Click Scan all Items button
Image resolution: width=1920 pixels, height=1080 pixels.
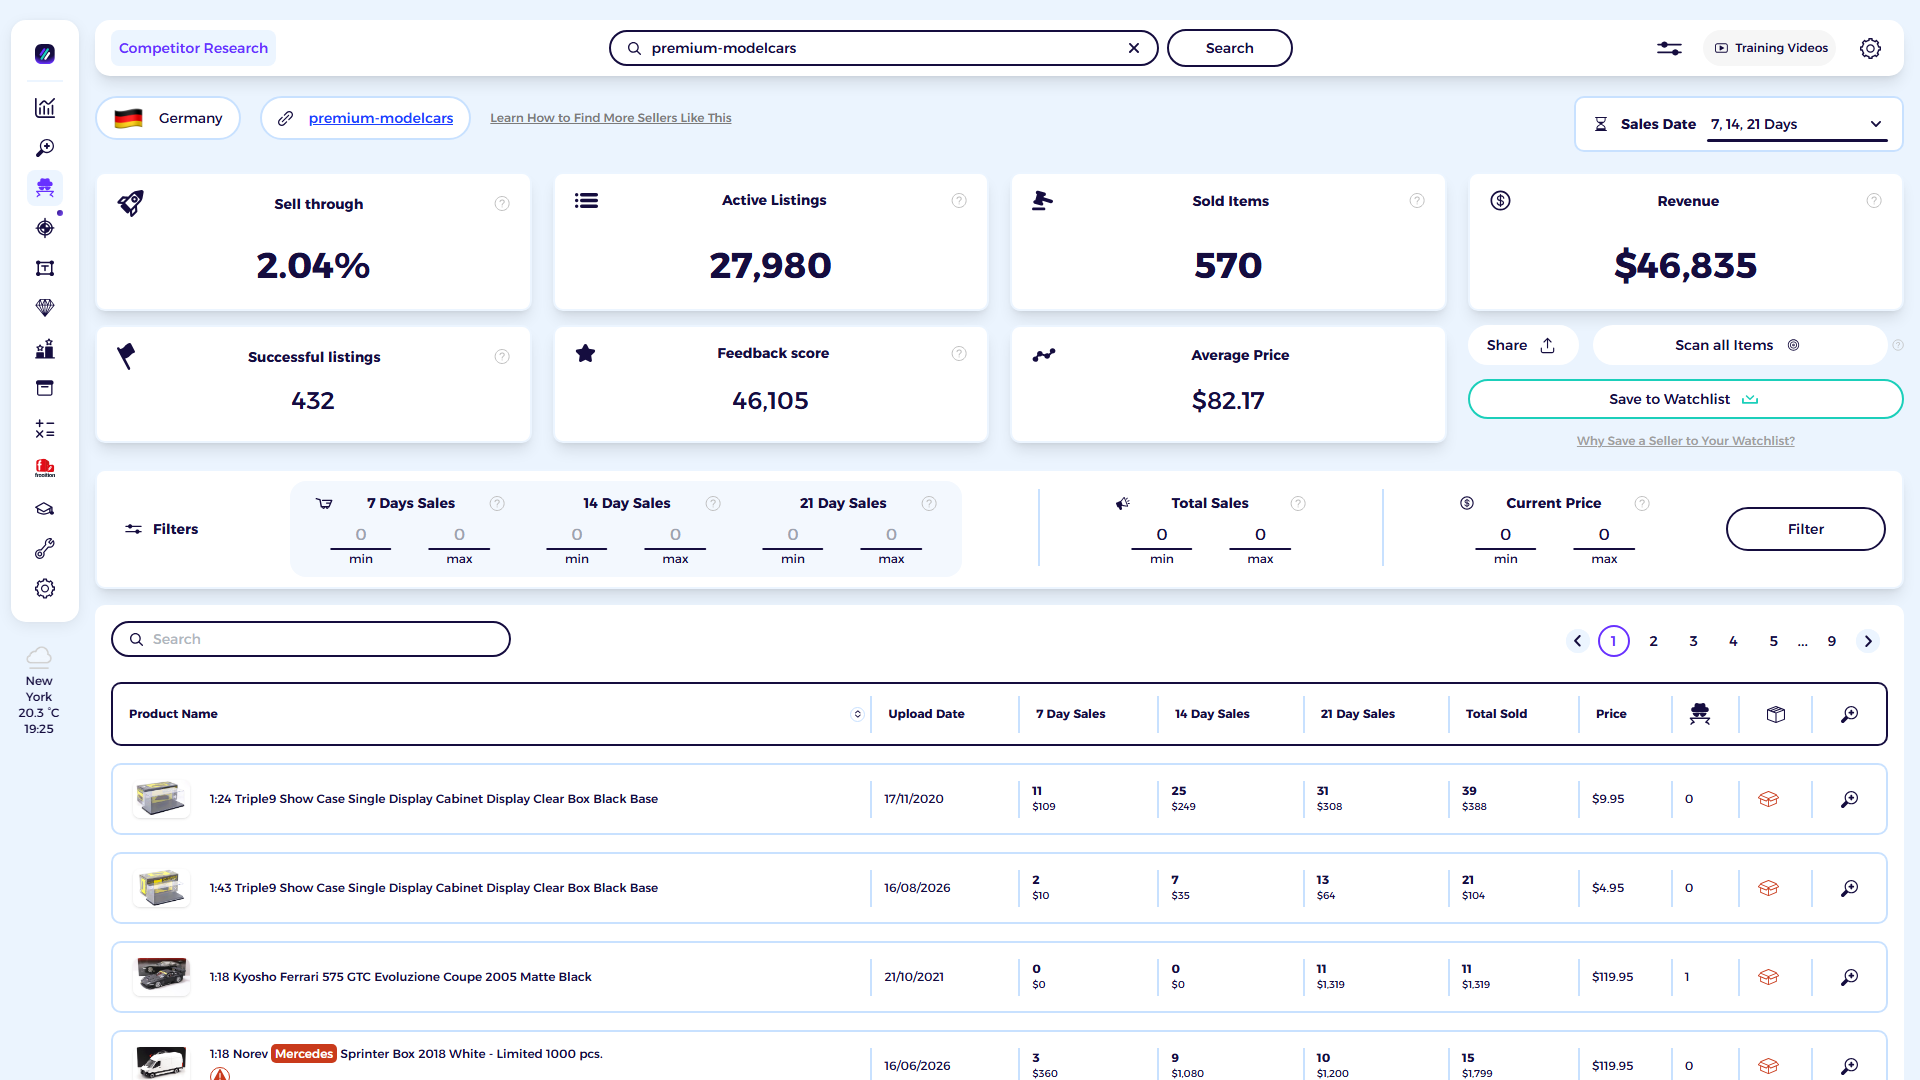[1738, 345]
